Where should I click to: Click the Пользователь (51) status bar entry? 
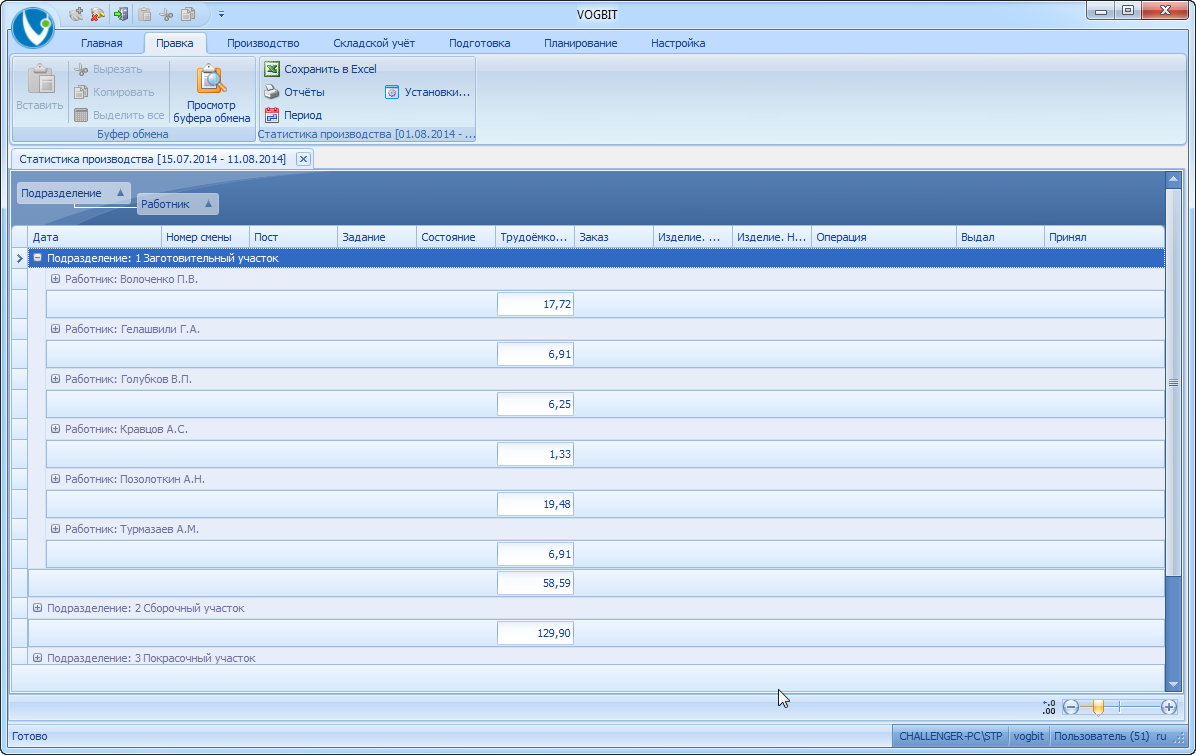(1101, 736)
